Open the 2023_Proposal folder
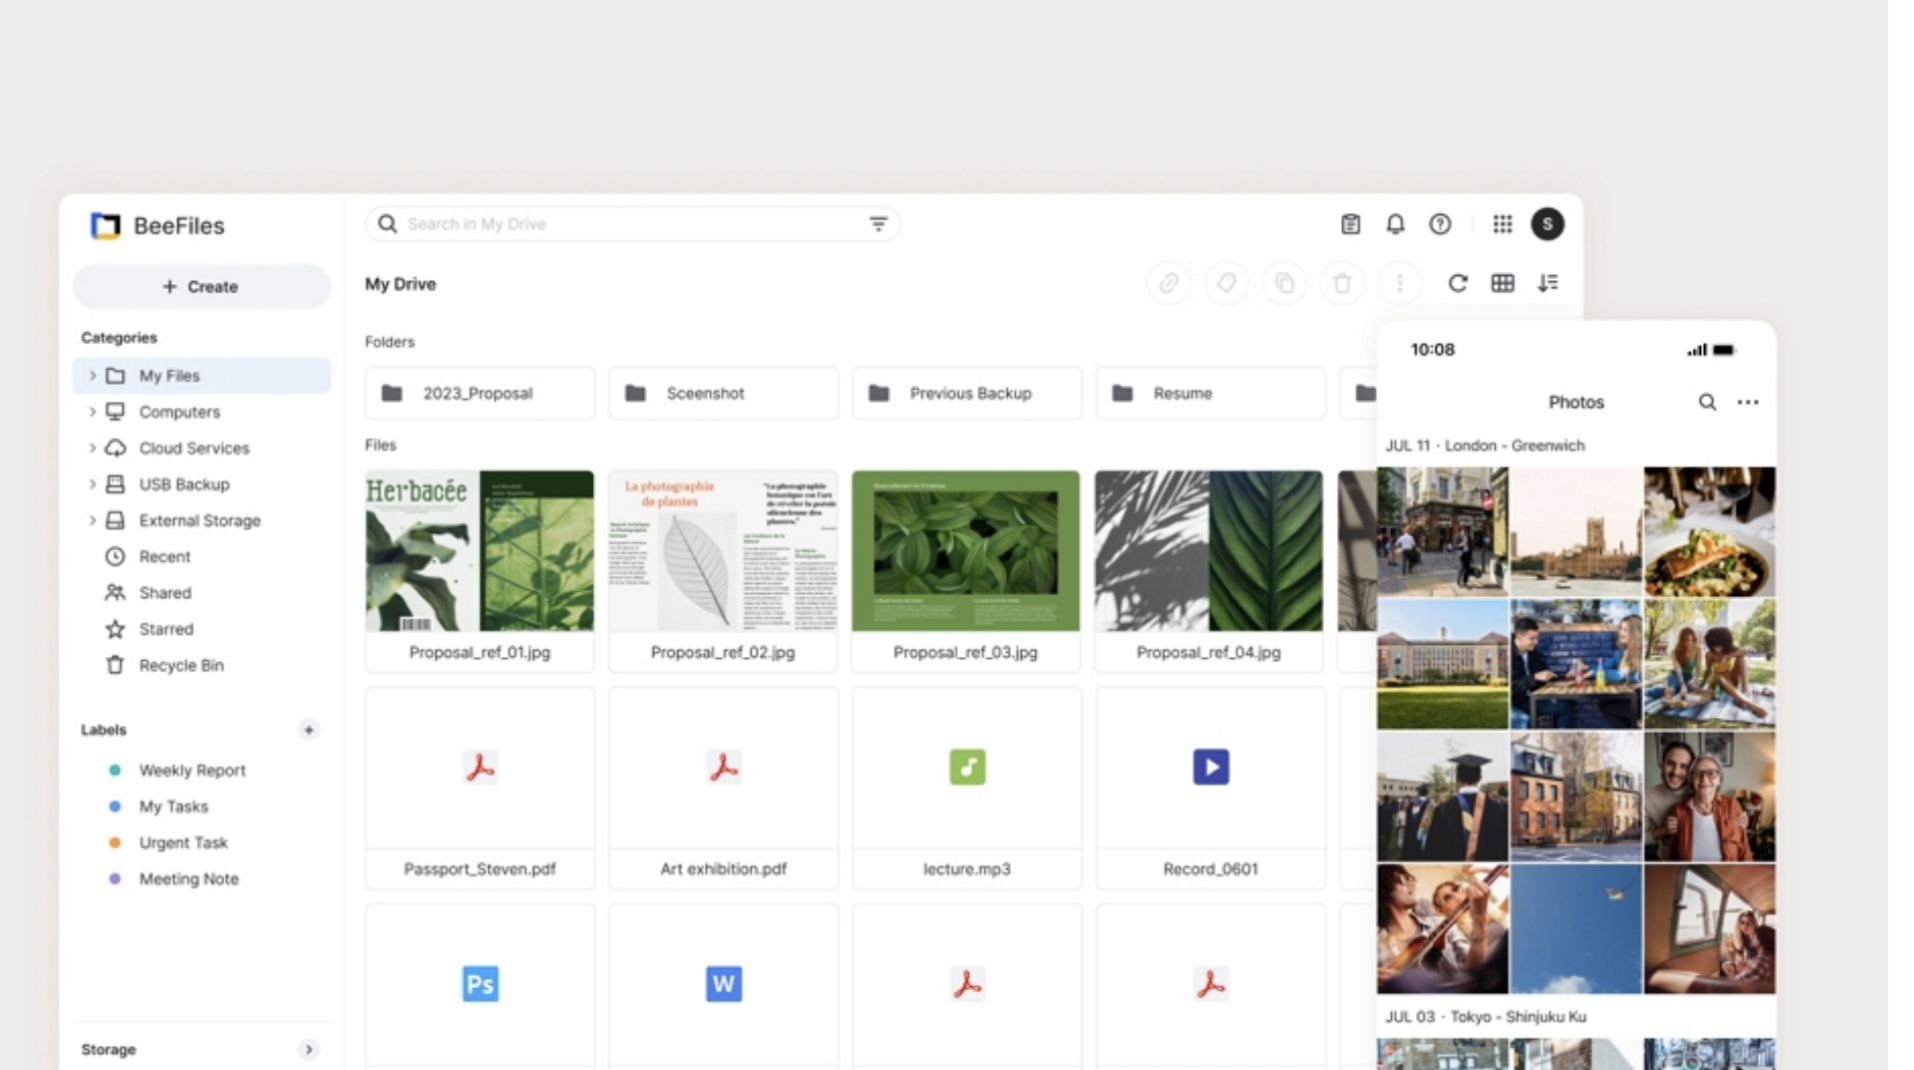 click(480, 393)
